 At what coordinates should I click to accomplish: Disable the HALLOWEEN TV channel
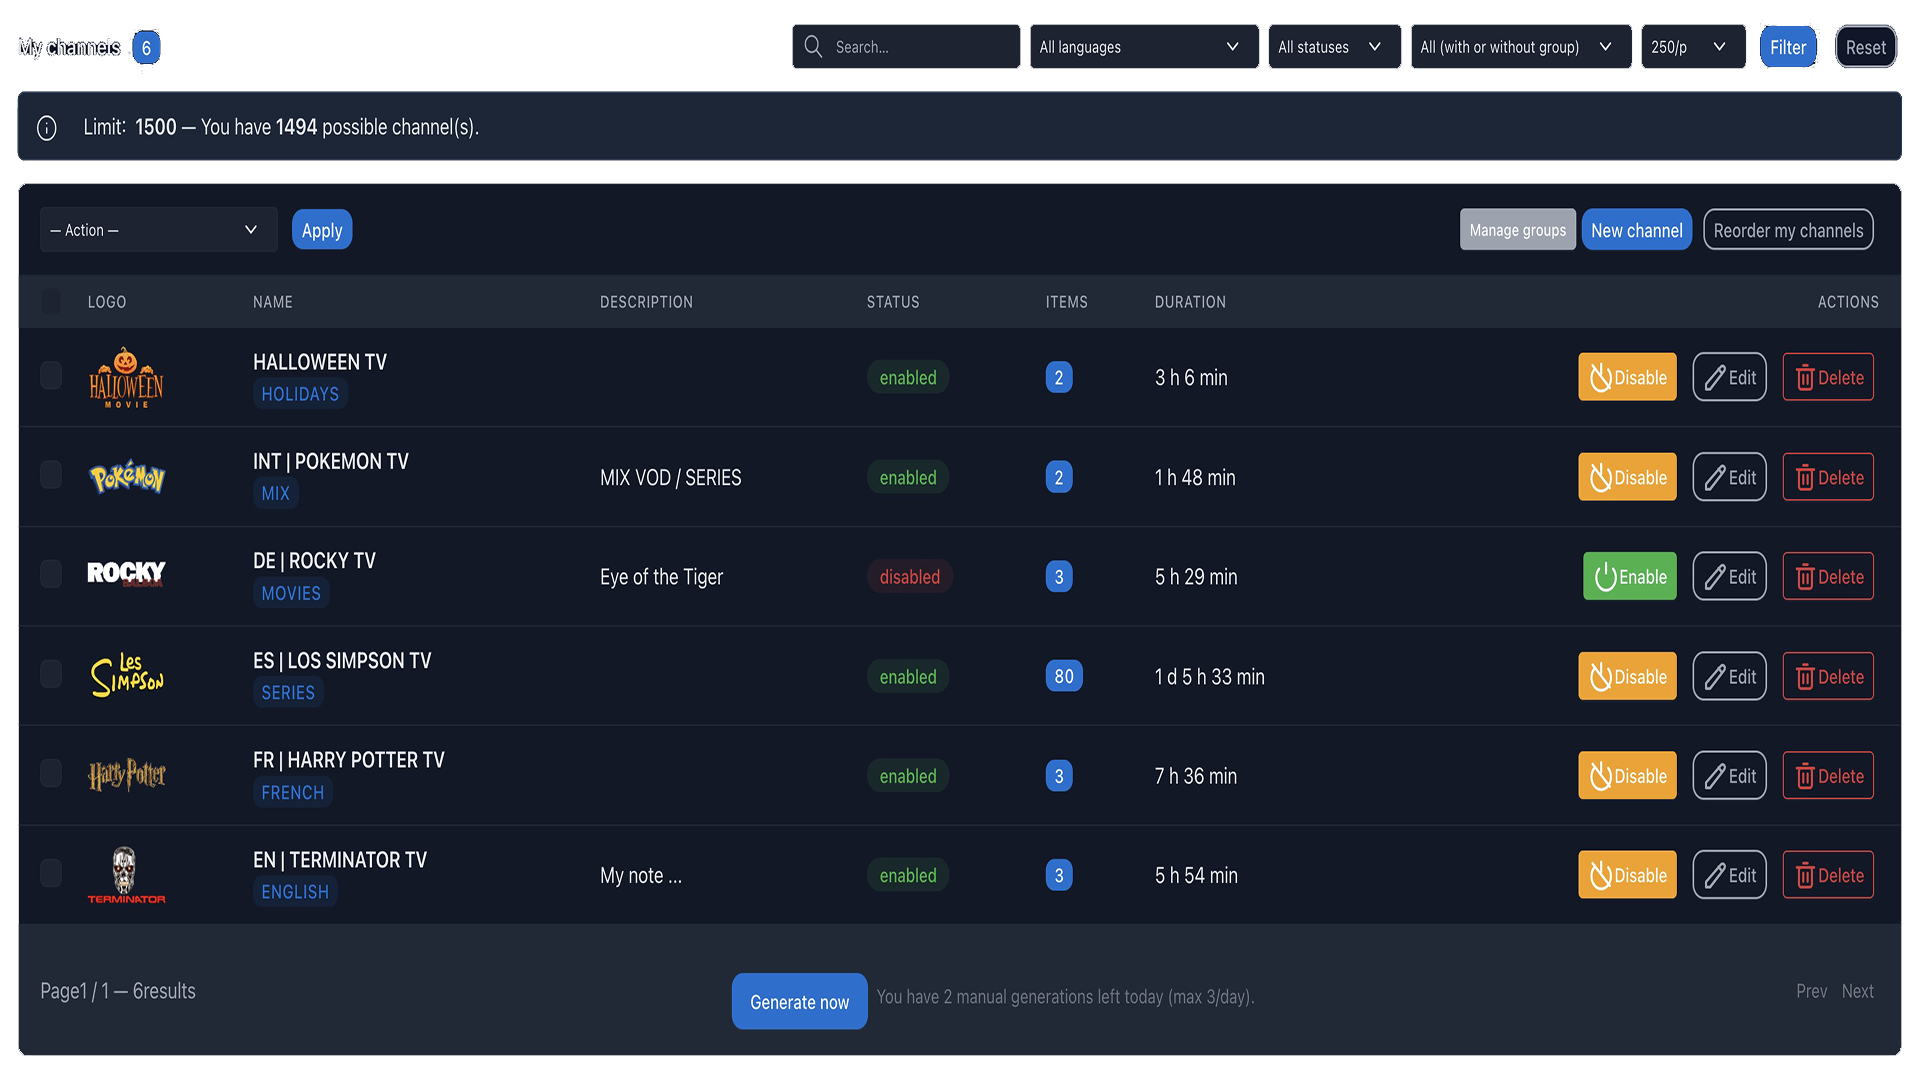point(1627,378)
